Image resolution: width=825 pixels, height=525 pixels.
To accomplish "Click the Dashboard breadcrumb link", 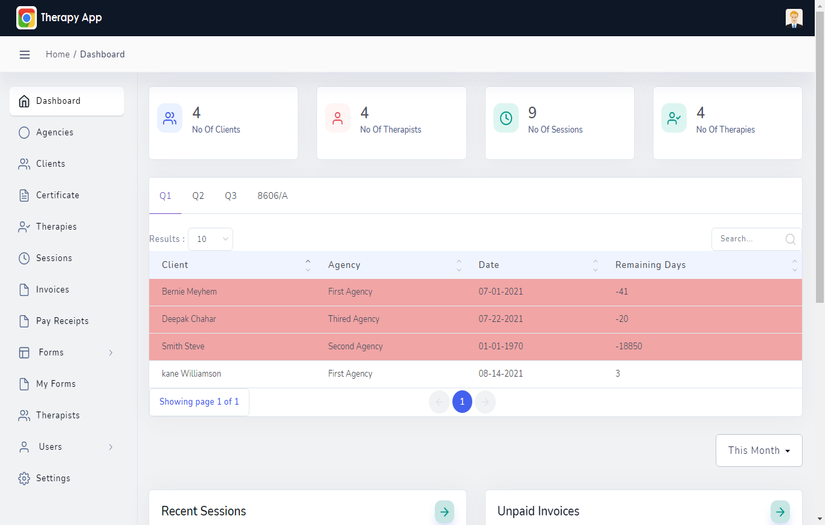I will [102, 55].
